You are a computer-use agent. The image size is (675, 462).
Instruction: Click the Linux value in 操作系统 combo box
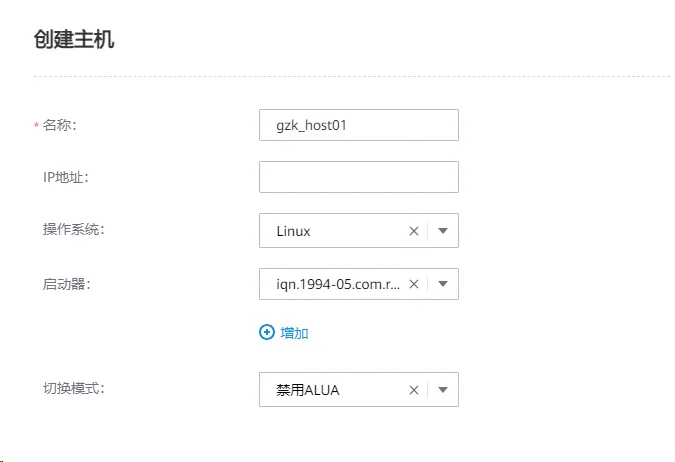click(294, 231)
